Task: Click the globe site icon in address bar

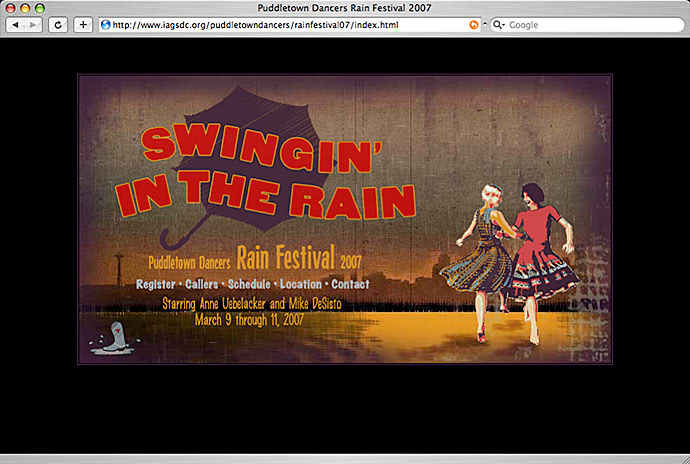Action: tap(106, 25)
